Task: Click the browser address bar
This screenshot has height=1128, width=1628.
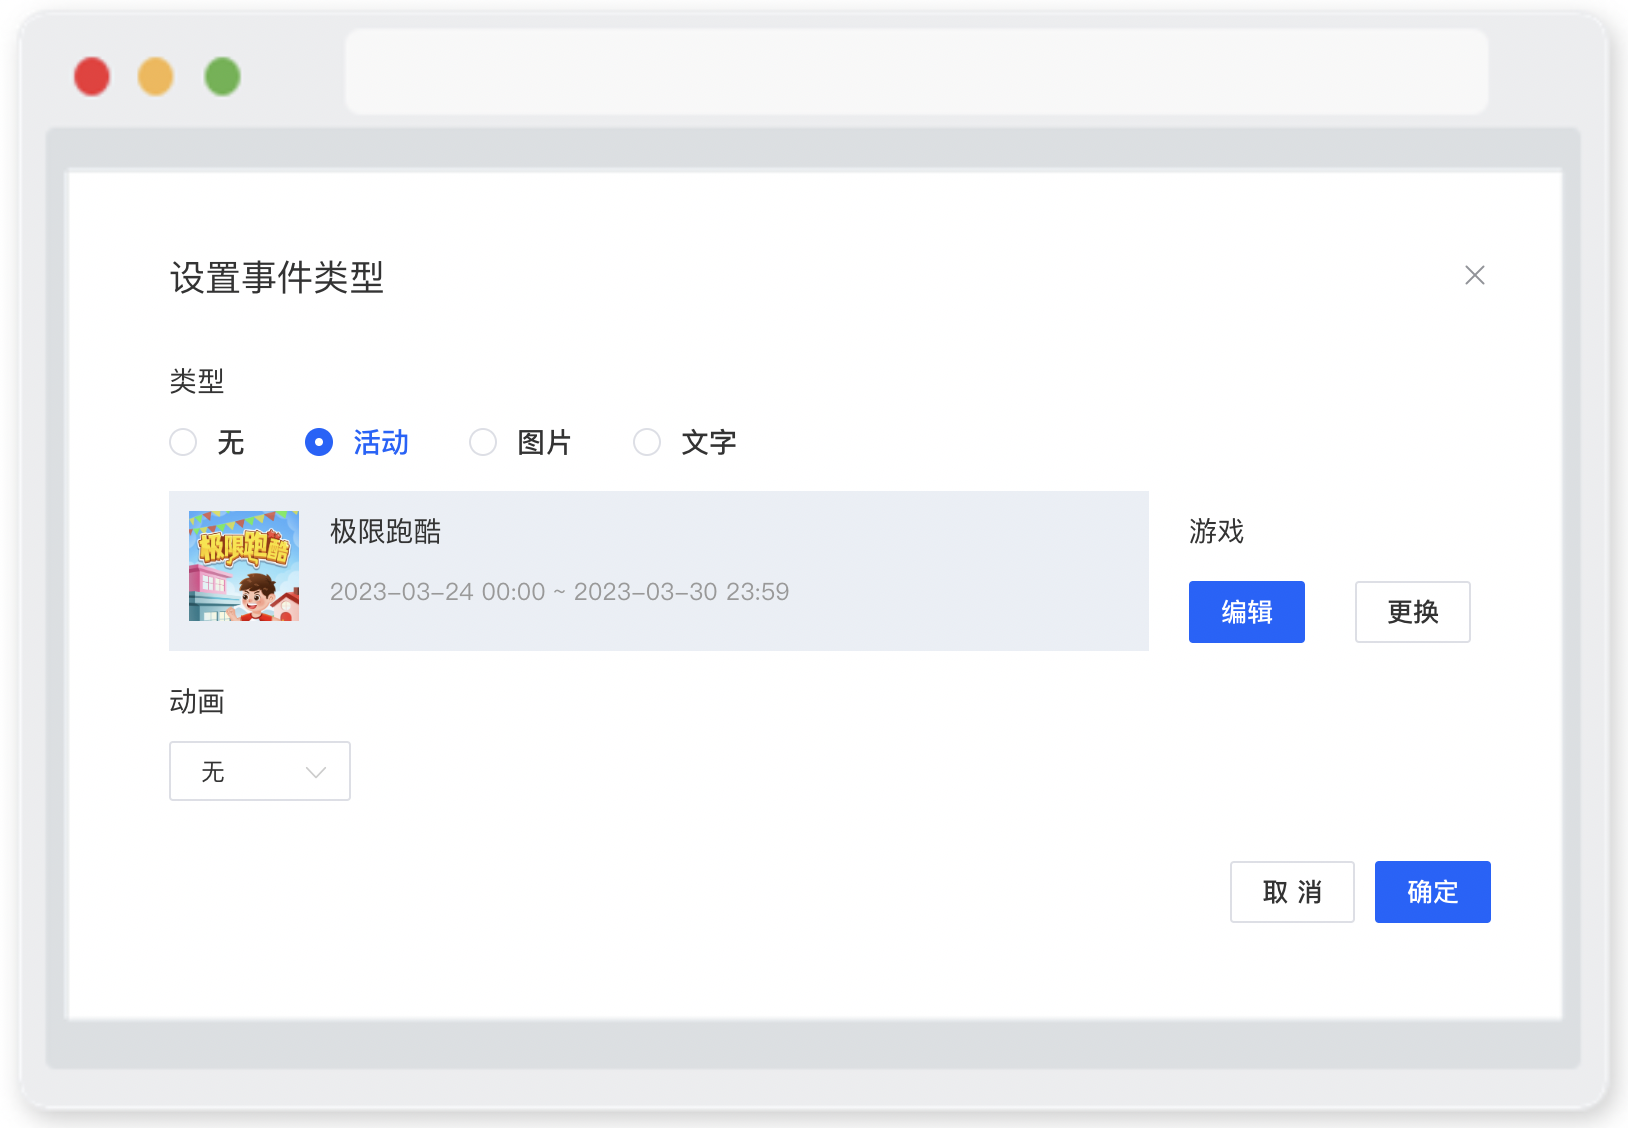Action: (916, 71)
